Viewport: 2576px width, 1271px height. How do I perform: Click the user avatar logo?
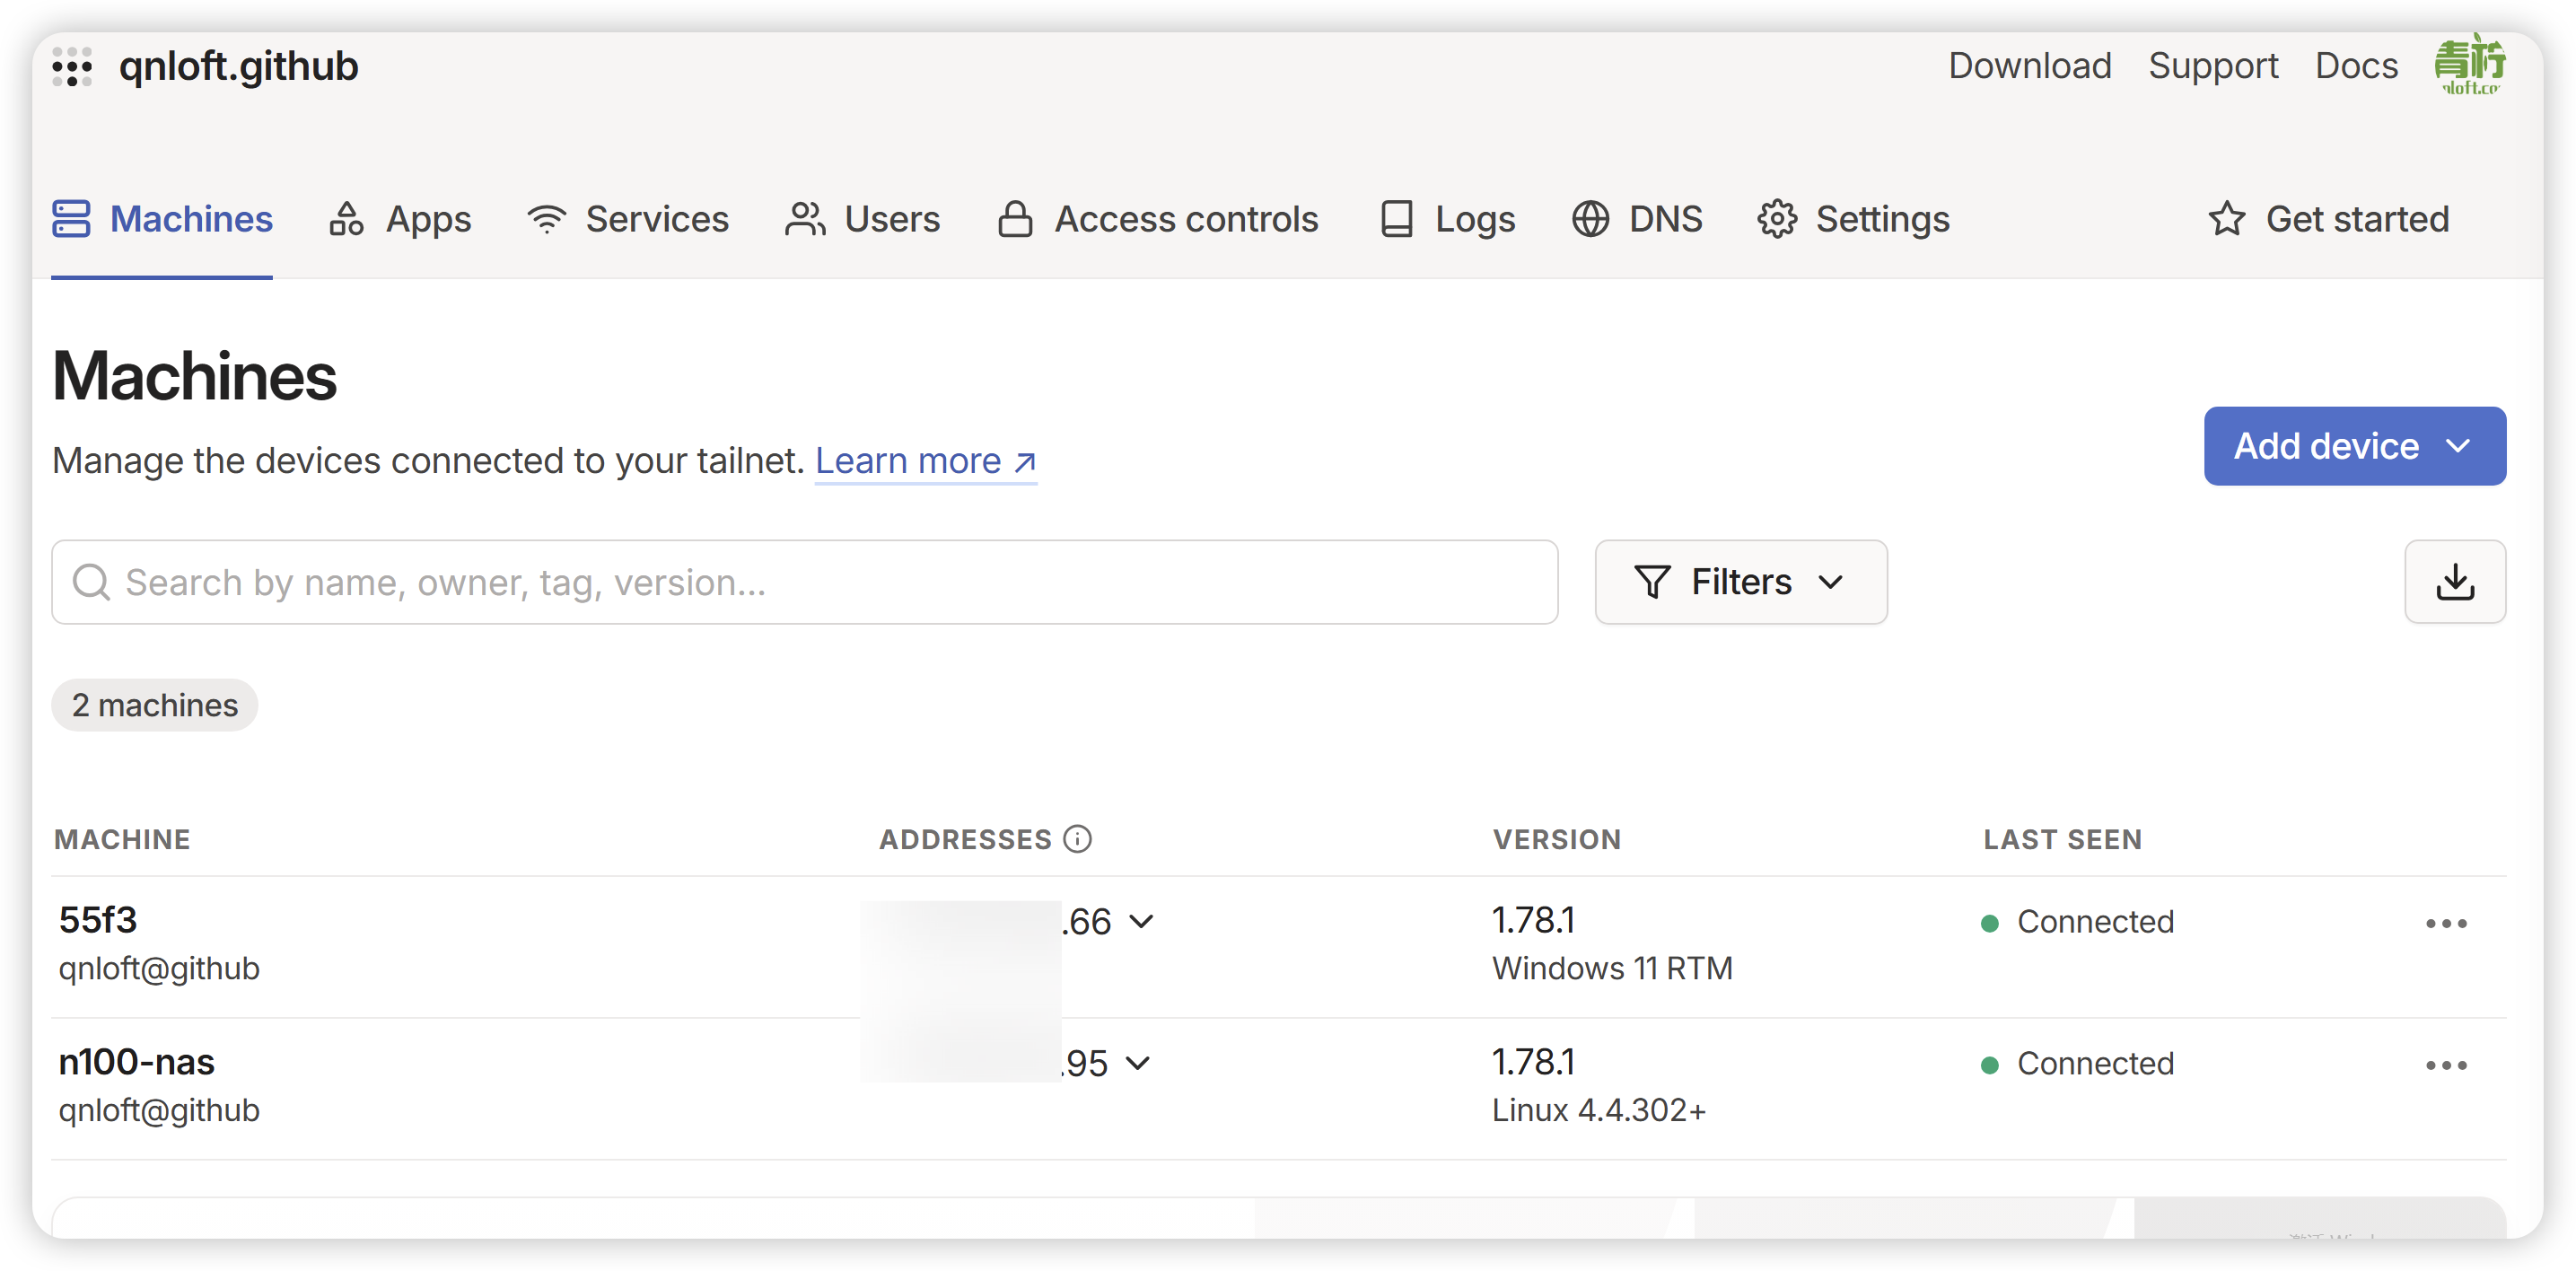2470,64
